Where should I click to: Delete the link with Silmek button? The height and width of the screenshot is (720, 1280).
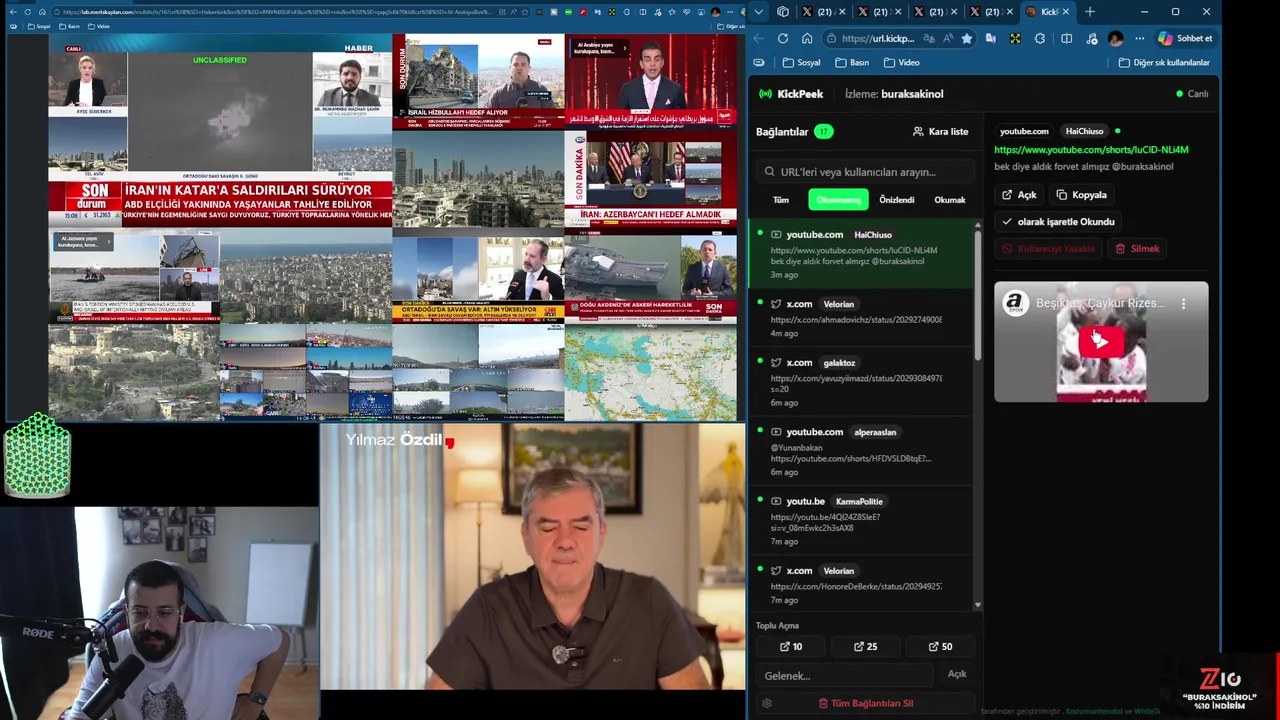(x=1138, y=249)
